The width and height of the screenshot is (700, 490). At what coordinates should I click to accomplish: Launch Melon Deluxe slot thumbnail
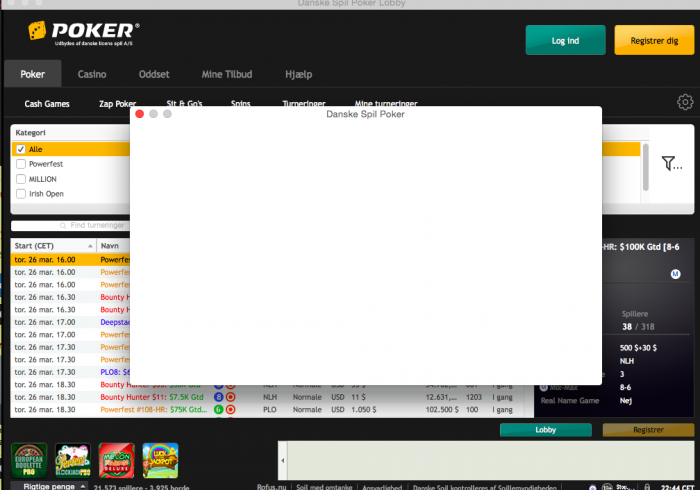click(x=117, y=461)
